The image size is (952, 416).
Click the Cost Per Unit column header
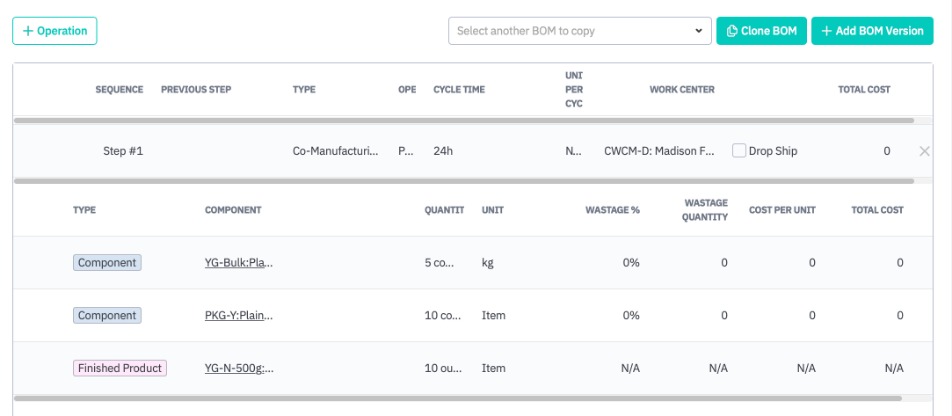[x=783, y=210]
